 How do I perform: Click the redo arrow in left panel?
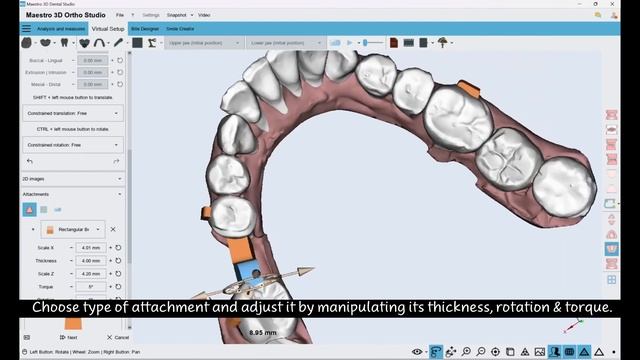(116, 161)
